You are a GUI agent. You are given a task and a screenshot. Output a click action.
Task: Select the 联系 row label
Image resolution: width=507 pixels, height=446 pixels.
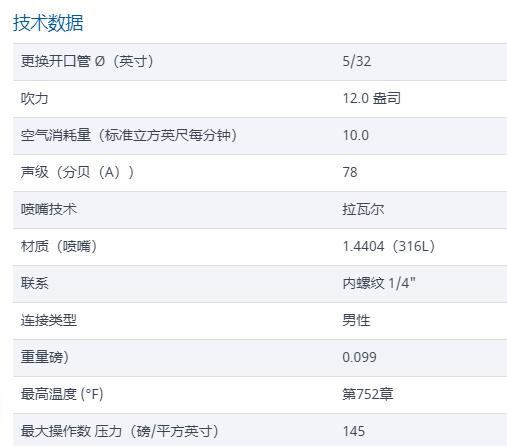point(35,283)
